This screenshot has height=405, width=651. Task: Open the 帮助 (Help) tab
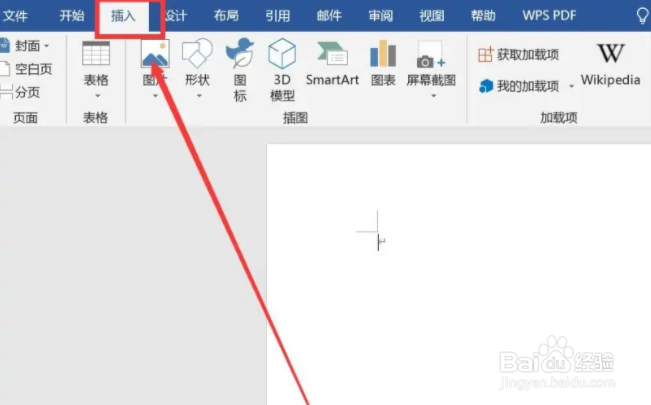pyautogui.click(x=483, y=16)
